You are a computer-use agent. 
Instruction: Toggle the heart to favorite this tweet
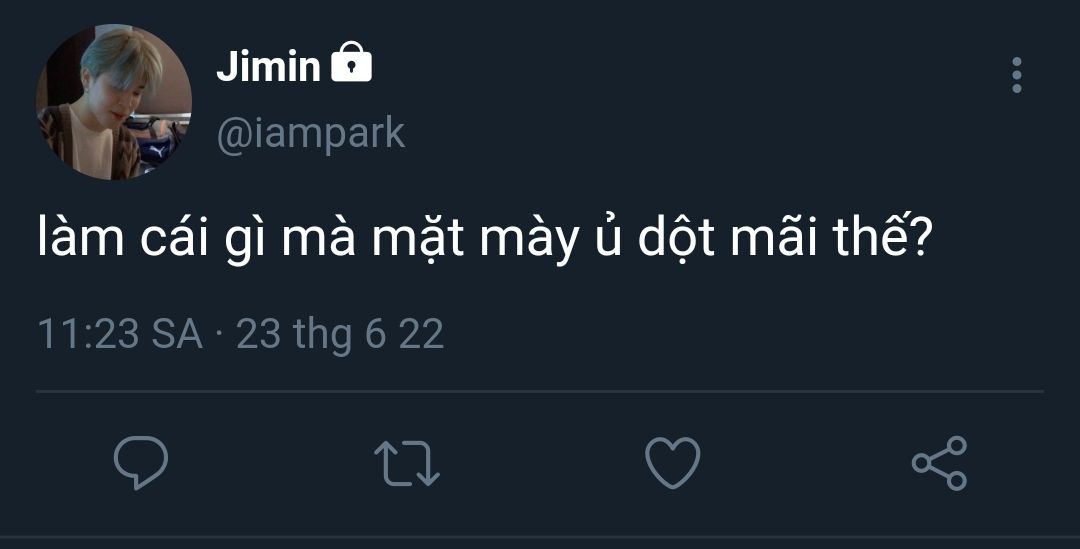(672, 463)
